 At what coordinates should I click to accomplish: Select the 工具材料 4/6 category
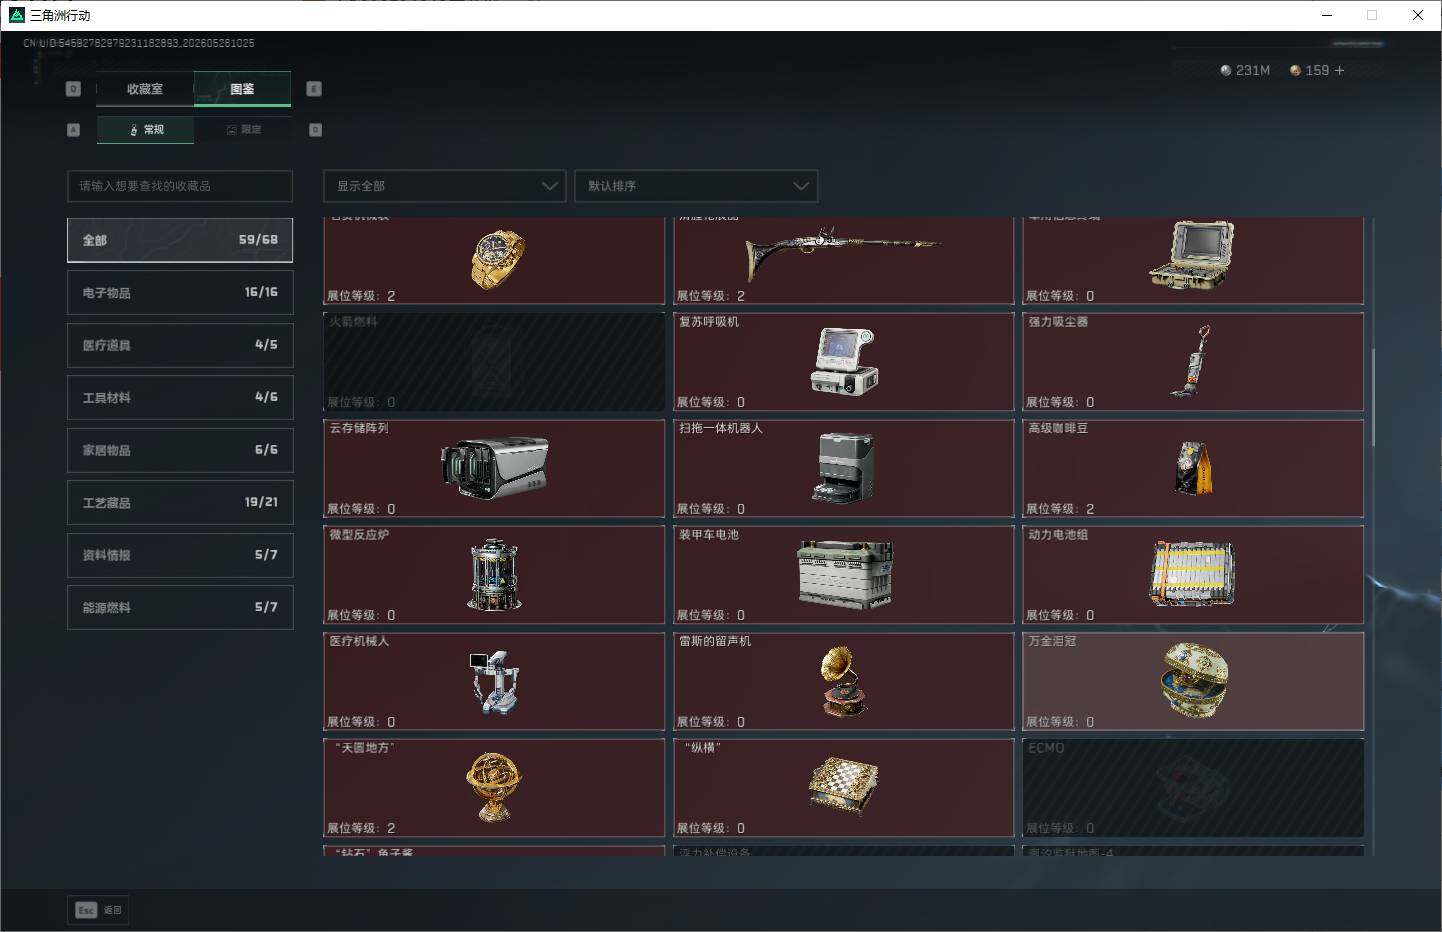point(180,398)
